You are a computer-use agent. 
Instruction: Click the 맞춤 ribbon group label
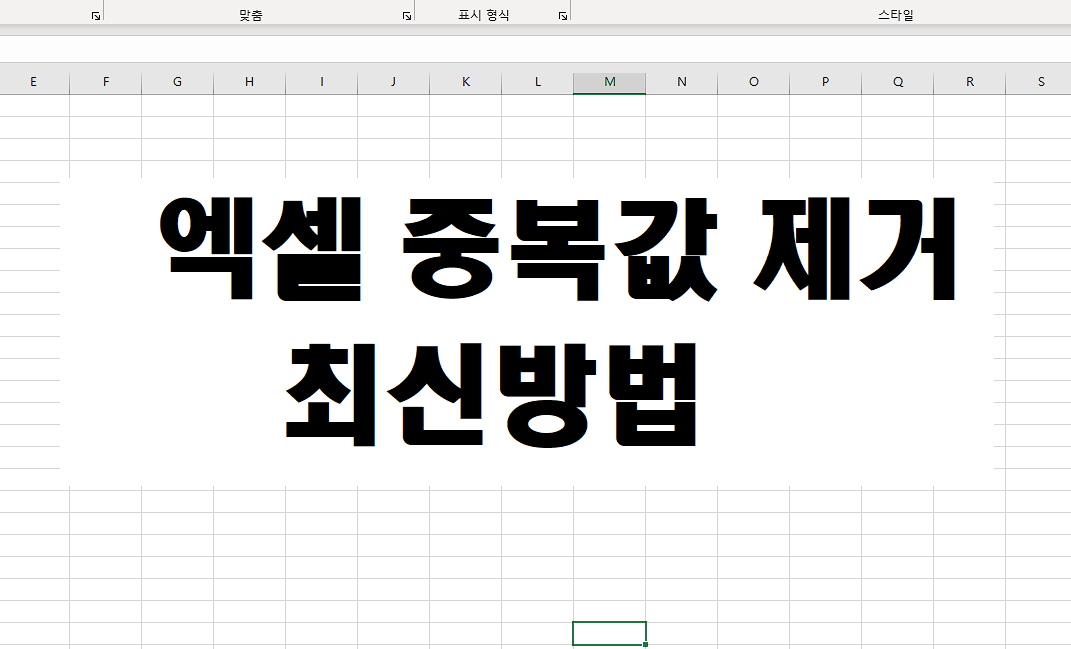[250, 13]
